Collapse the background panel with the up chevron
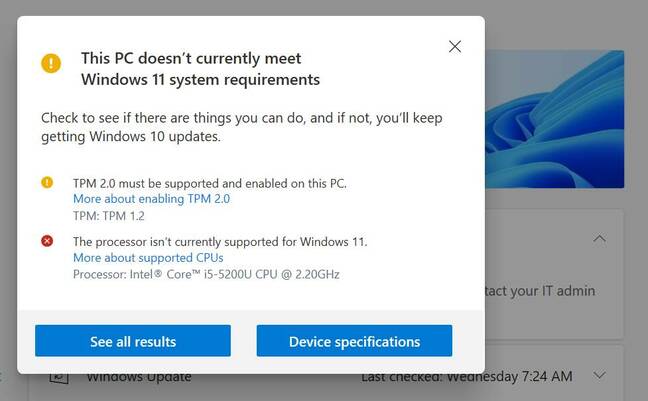 pos(599,239)
